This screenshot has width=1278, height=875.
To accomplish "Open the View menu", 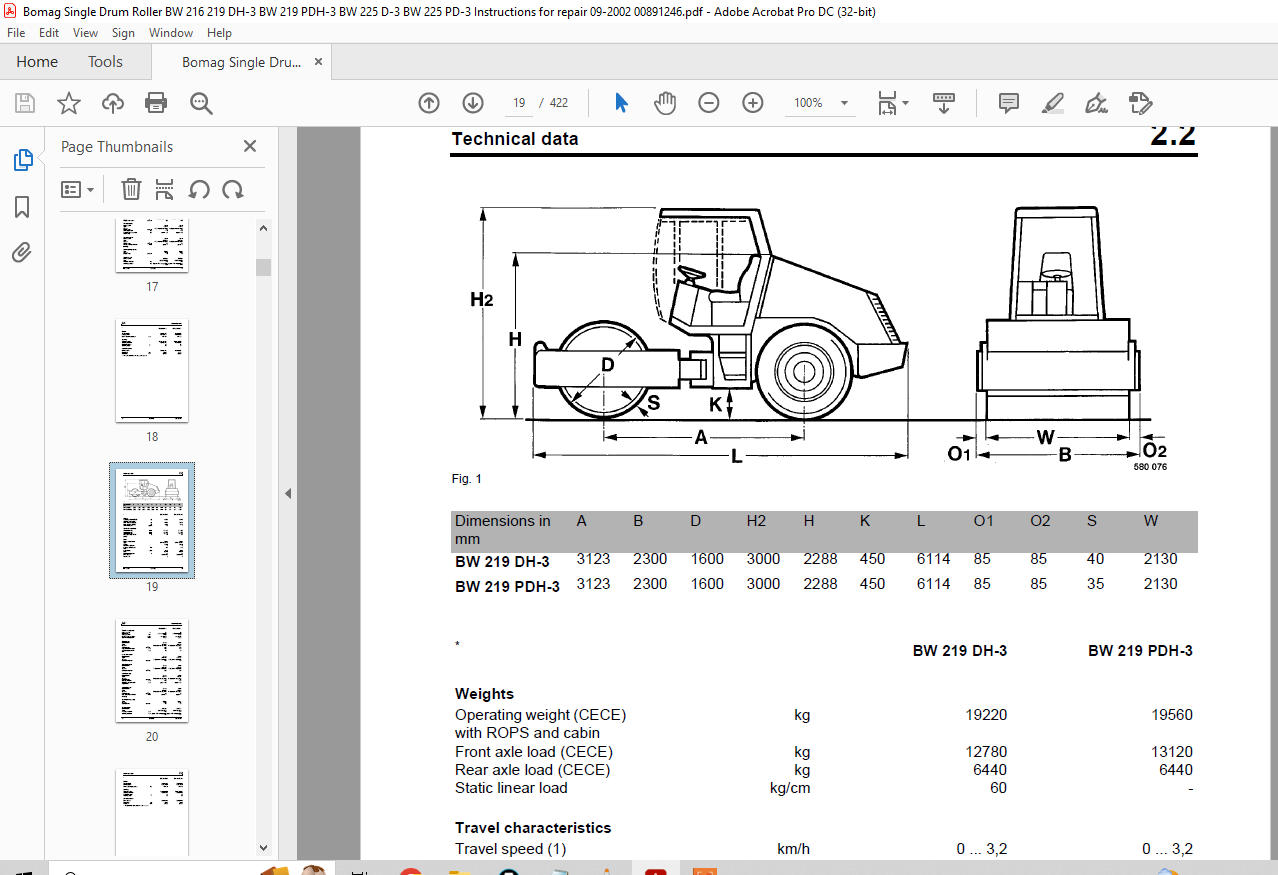I will 85,33.
